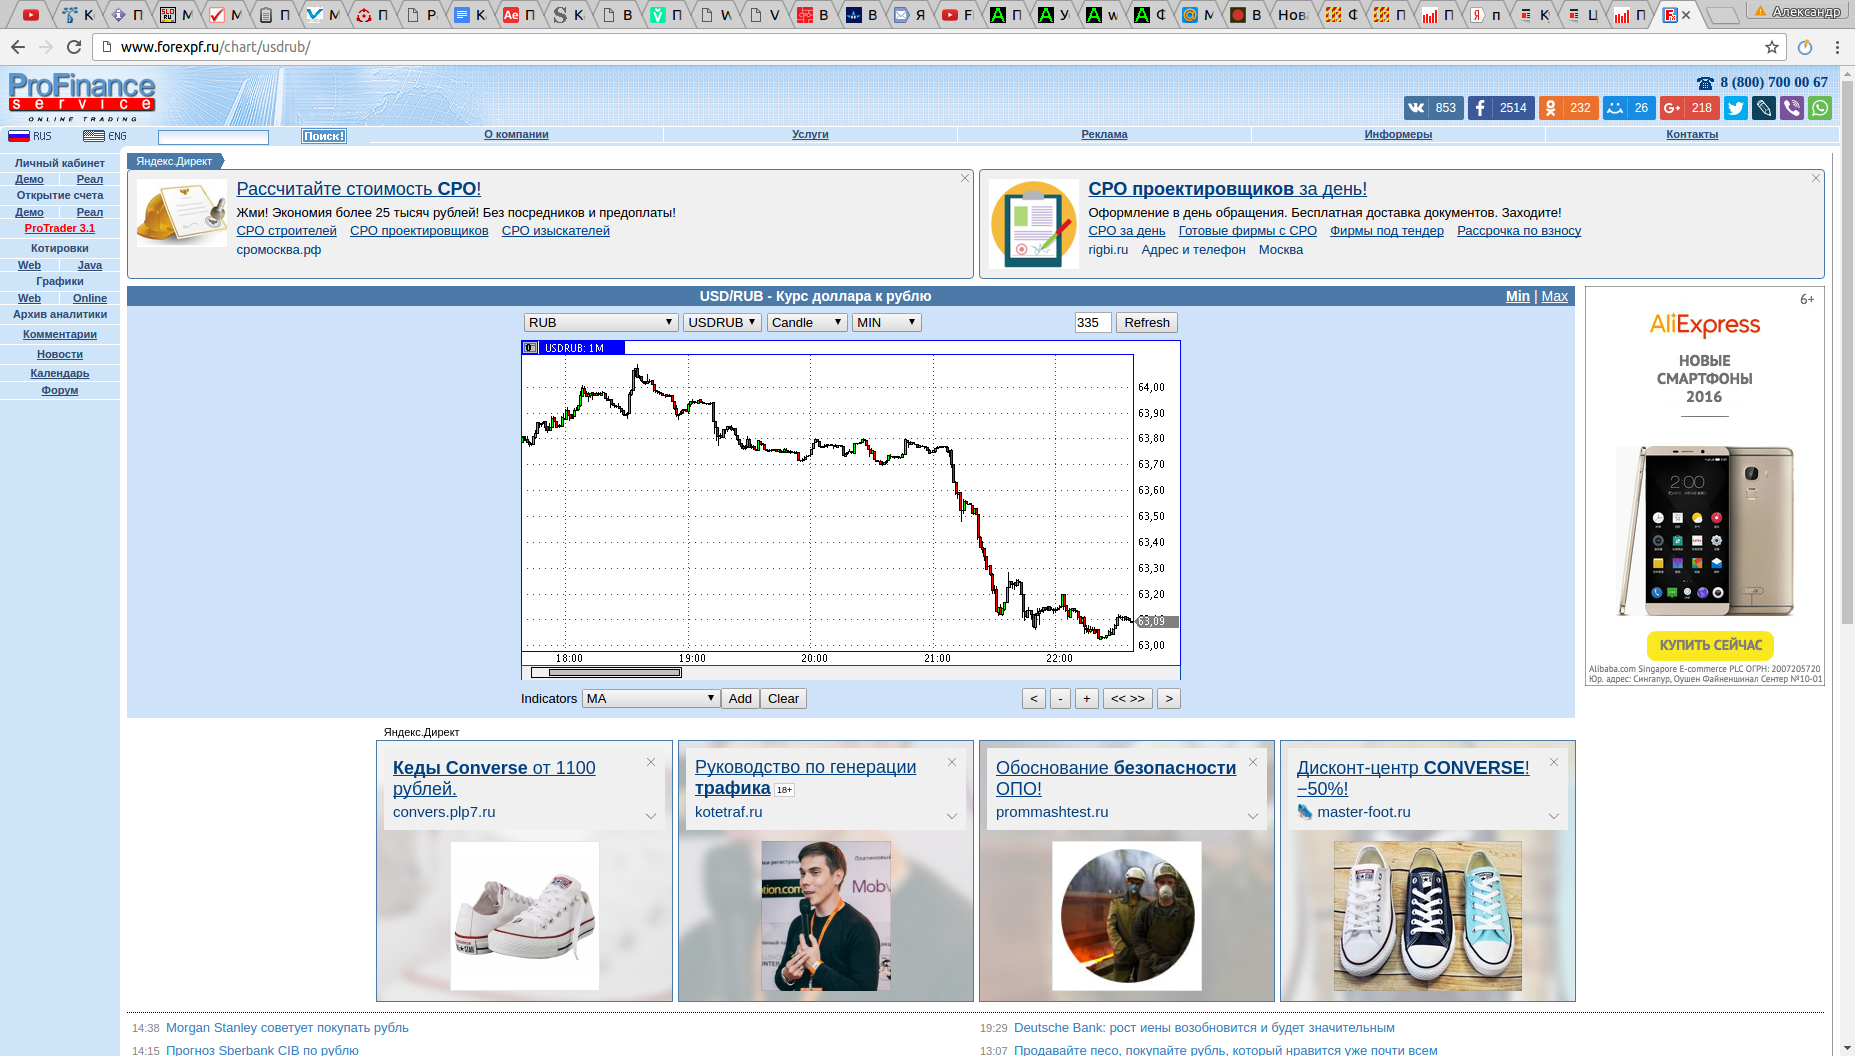The image size is (1855, 1056).
Task: Click the Max chart size link
Action: pos(1554,296)
